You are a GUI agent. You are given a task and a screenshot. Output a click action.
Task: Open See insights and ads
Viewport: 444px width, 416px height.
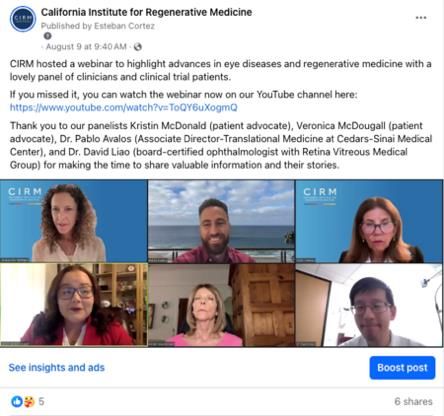57,367
